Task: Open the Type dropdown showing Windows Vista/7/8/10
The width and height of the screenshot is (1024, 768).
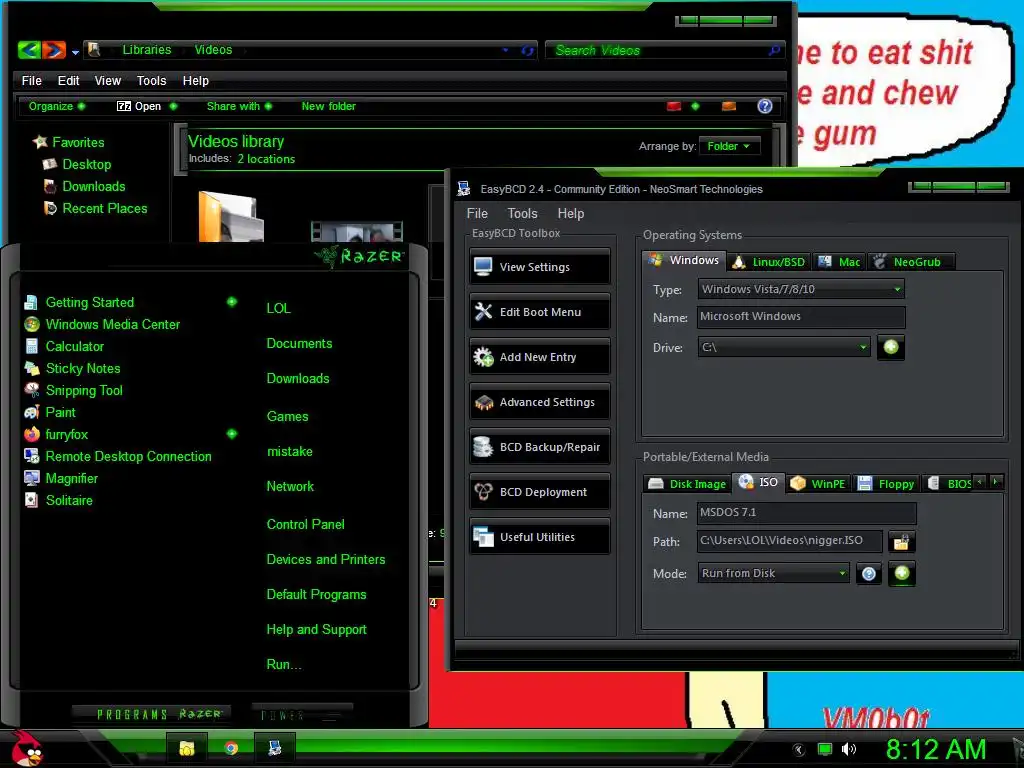Action: [801, 289]
